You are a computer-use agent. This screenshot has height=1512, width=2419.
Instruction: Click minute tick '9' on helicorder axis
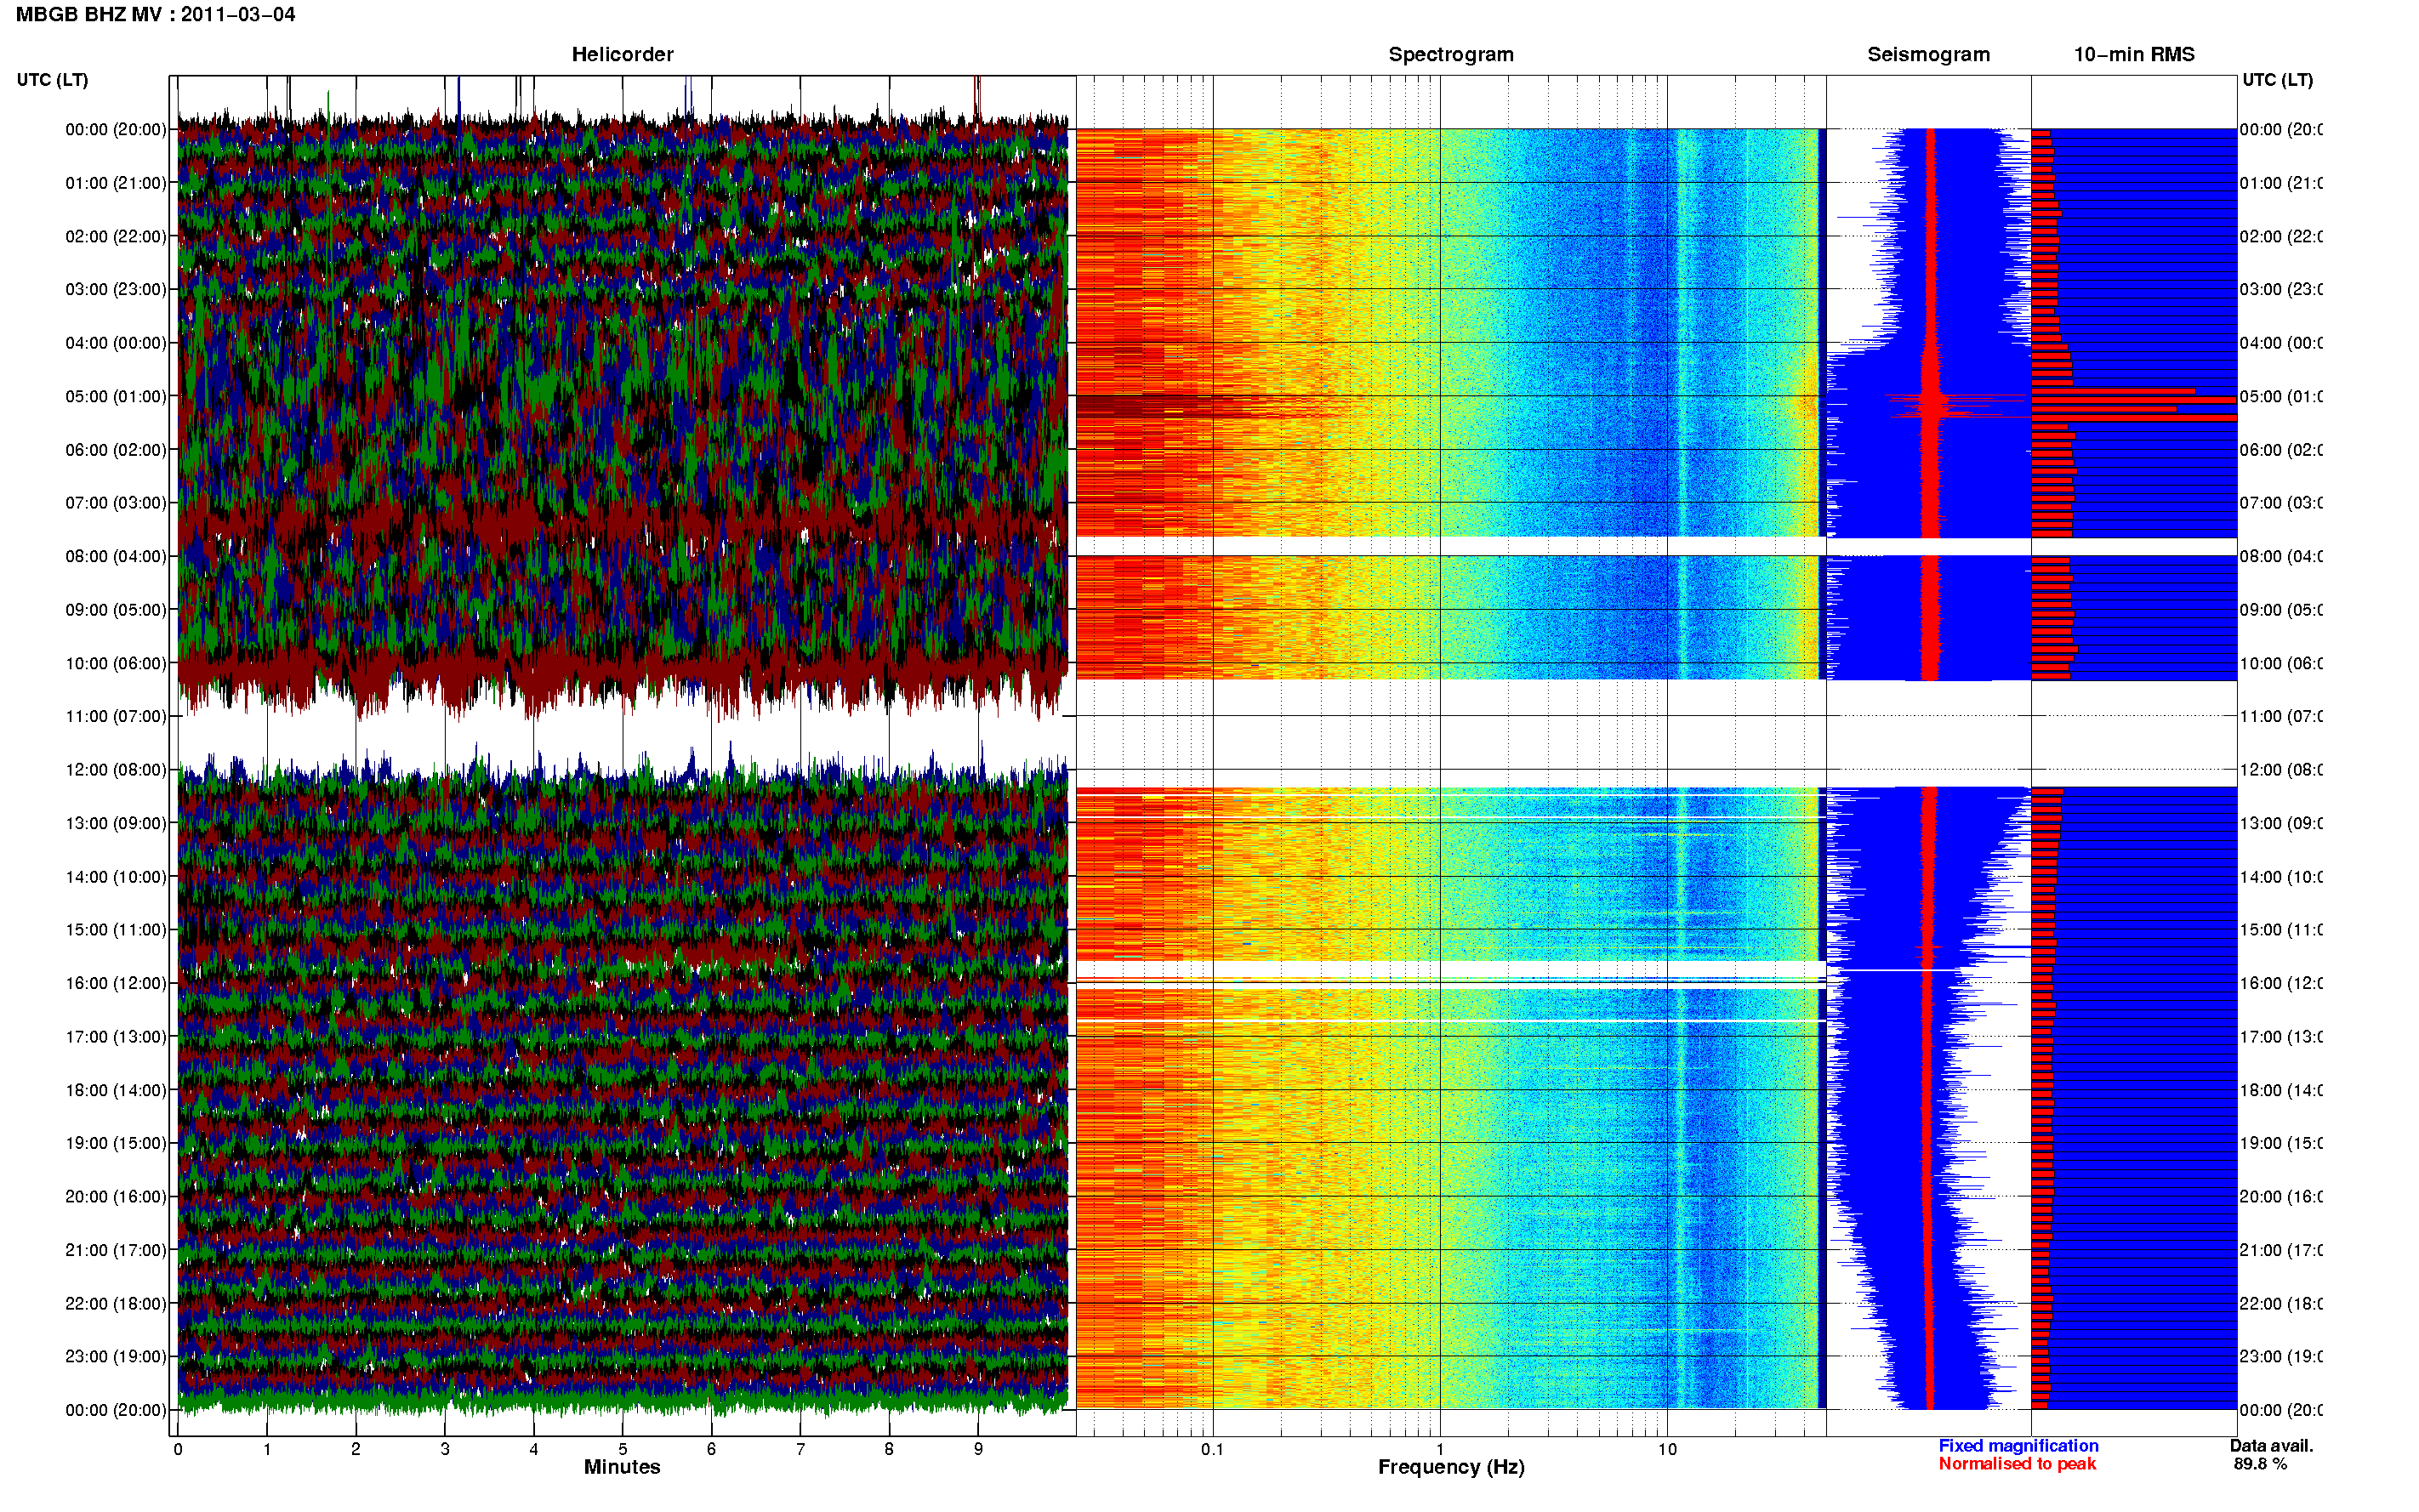click(978, 1449)
